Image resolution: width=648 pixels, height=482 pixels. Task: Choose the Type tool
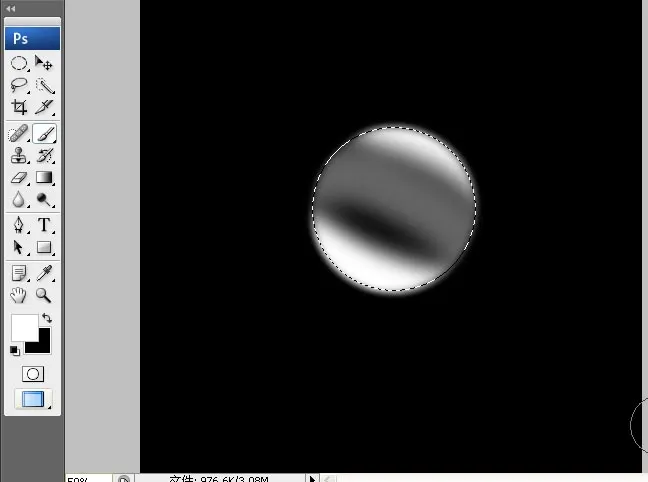[x=44, y=225]
